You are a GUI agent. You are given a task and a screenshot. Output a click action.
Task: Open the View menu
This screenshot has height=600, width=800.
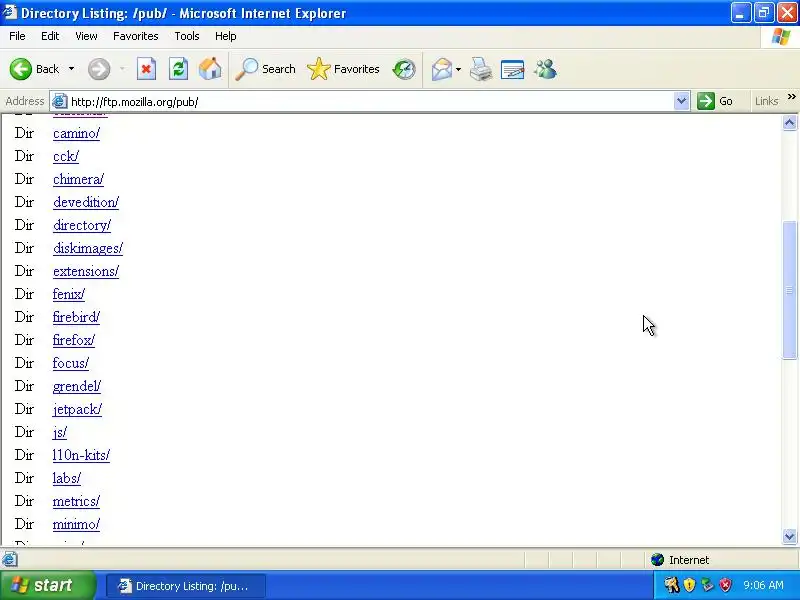[86, 36]
